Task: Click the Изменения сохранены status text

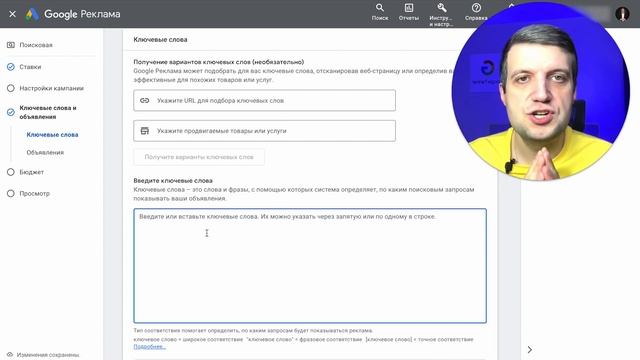Action: 48,355
